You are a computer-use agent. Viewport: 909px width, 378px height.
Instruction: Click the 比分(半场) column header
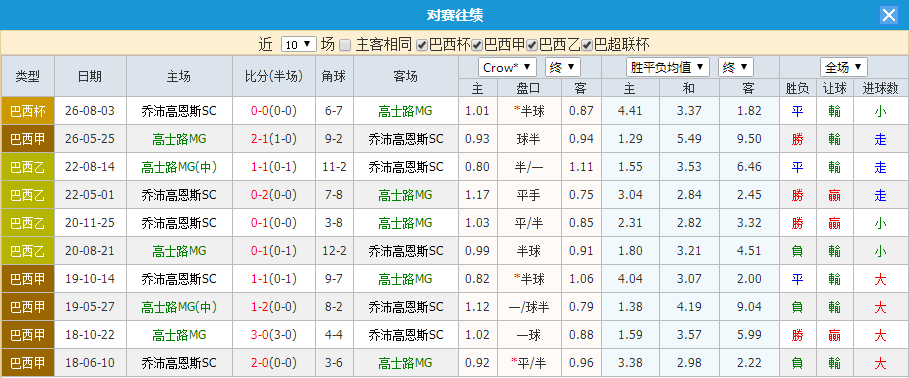coord(274,76)
